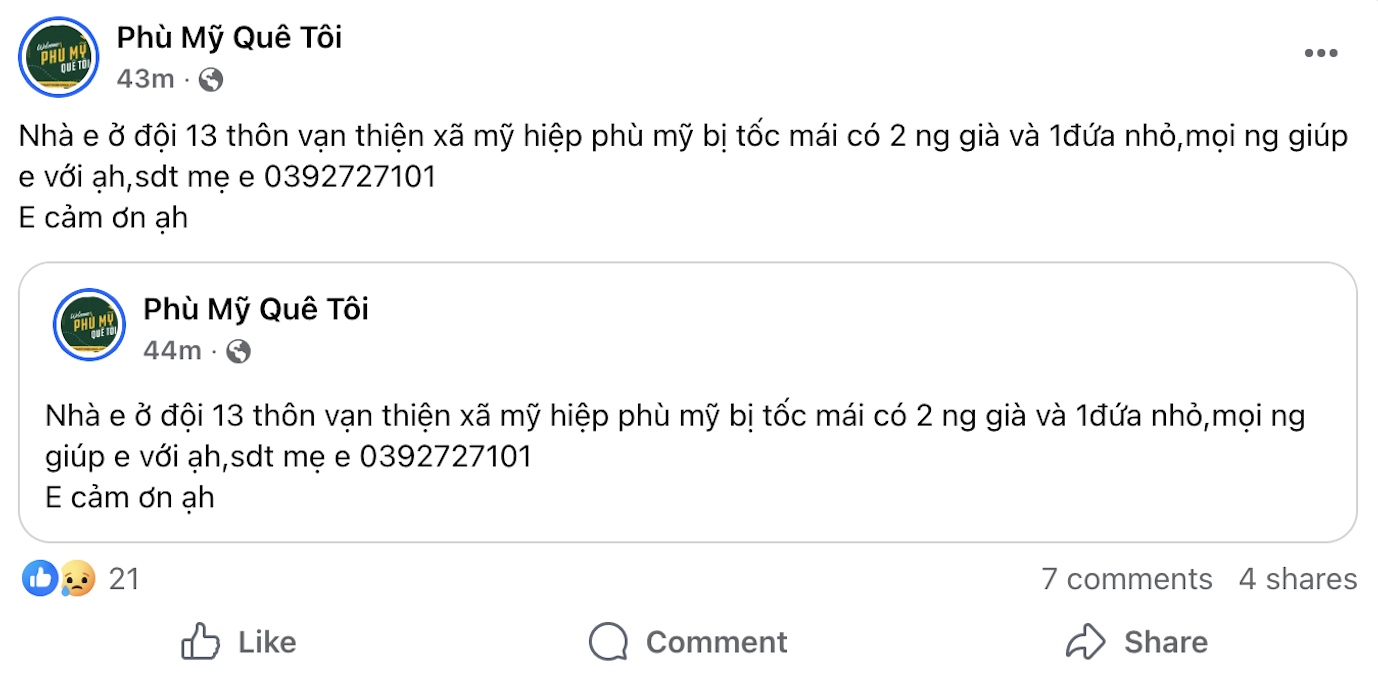Click the Phù Mỹ Quê Tôi page name

(x=228, y=38)
